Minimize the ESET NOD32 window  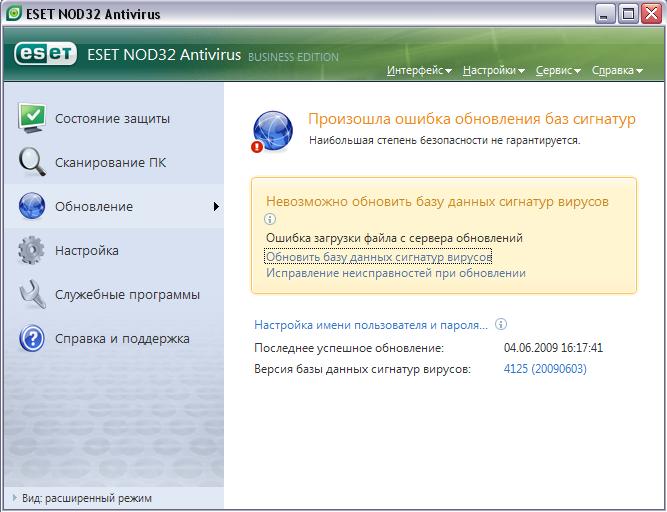tap(605, 14)
